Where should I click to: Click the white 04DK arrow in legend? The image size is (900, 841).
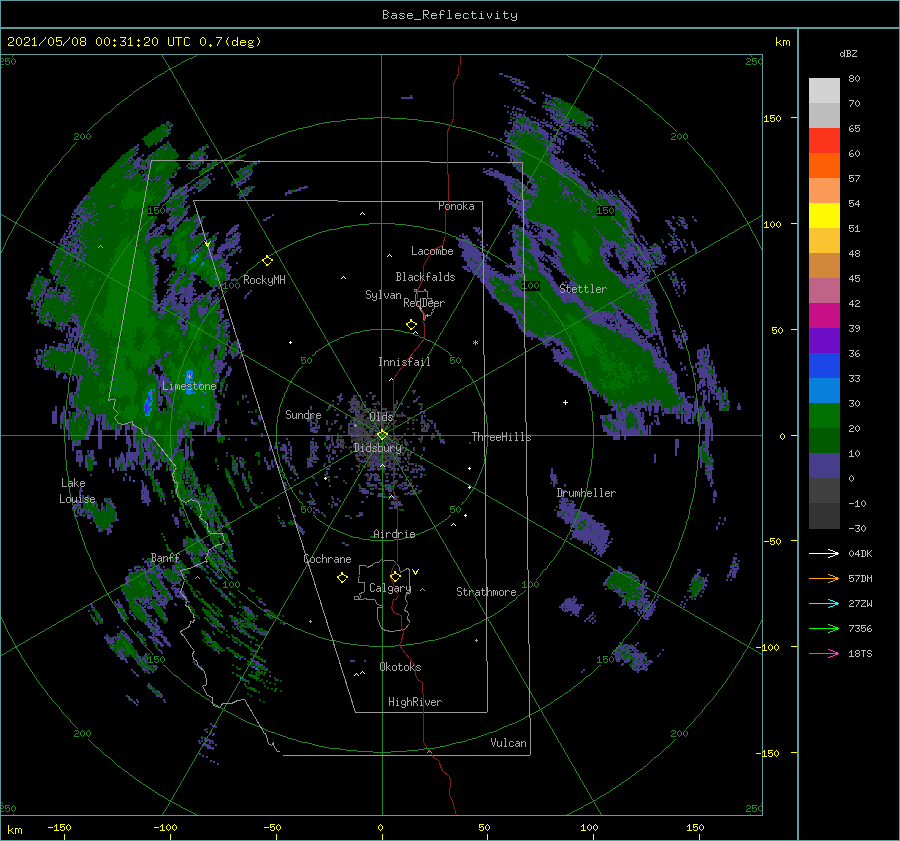click(x=824, y=553)
